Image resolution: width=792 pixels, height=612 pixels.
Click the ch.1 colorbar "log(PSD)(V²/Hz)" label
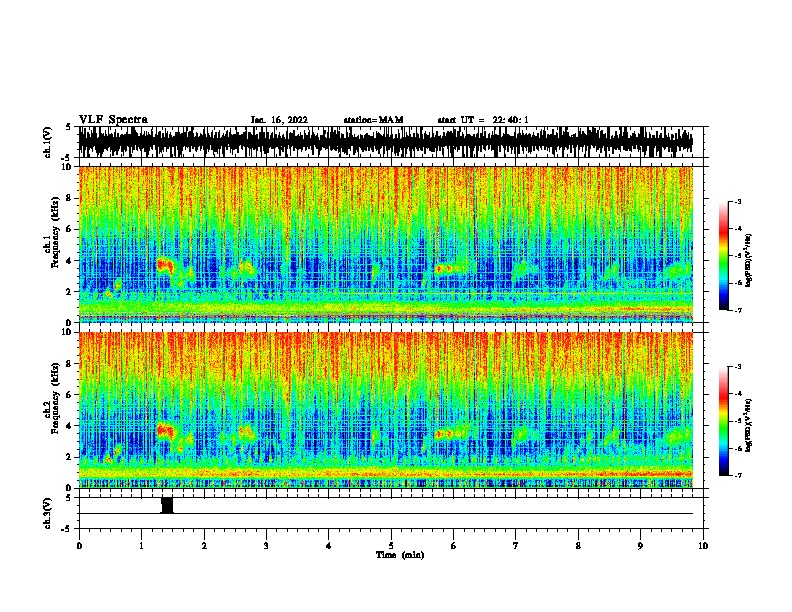(x=748, y=261)
